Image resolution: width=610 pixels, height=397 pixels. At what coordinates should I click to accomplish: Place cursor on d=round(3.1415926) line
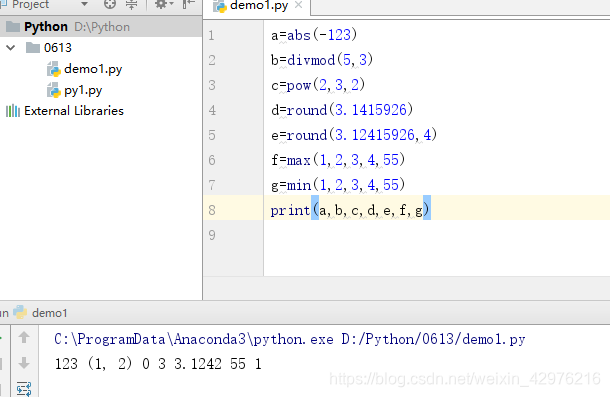click(x=342, y=110)
